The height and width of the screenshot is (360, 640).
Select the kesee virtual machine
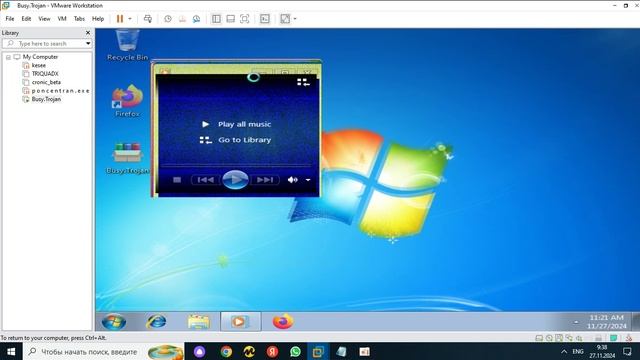point(39,65)
